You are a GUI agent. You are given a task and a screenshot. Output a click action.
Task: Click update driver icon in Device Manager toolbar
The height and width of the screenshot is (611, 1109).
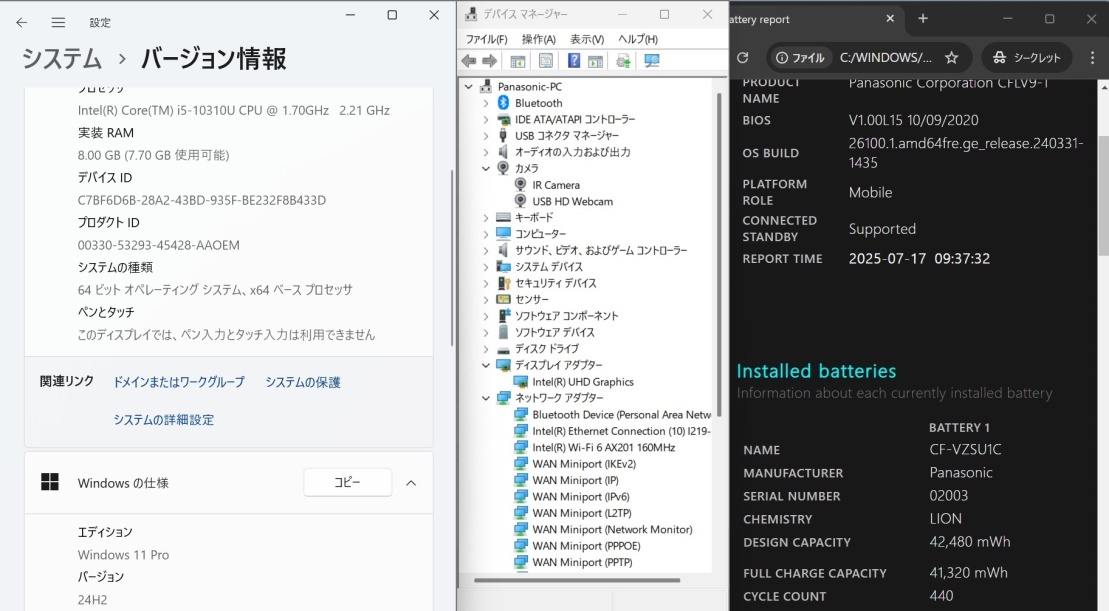(x=623, y=61)
